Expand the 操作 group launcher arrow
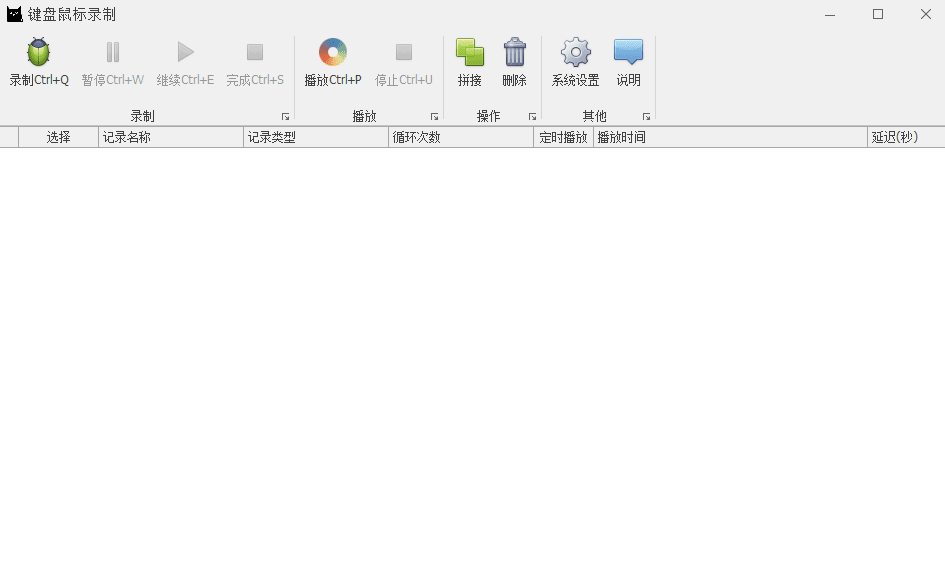The width and height of the screenshot is (945, 587). [x=532, y=117]
